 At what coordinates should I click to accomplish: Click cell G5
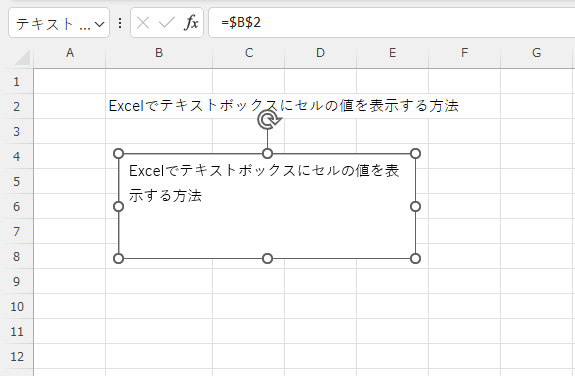(536, 182)
